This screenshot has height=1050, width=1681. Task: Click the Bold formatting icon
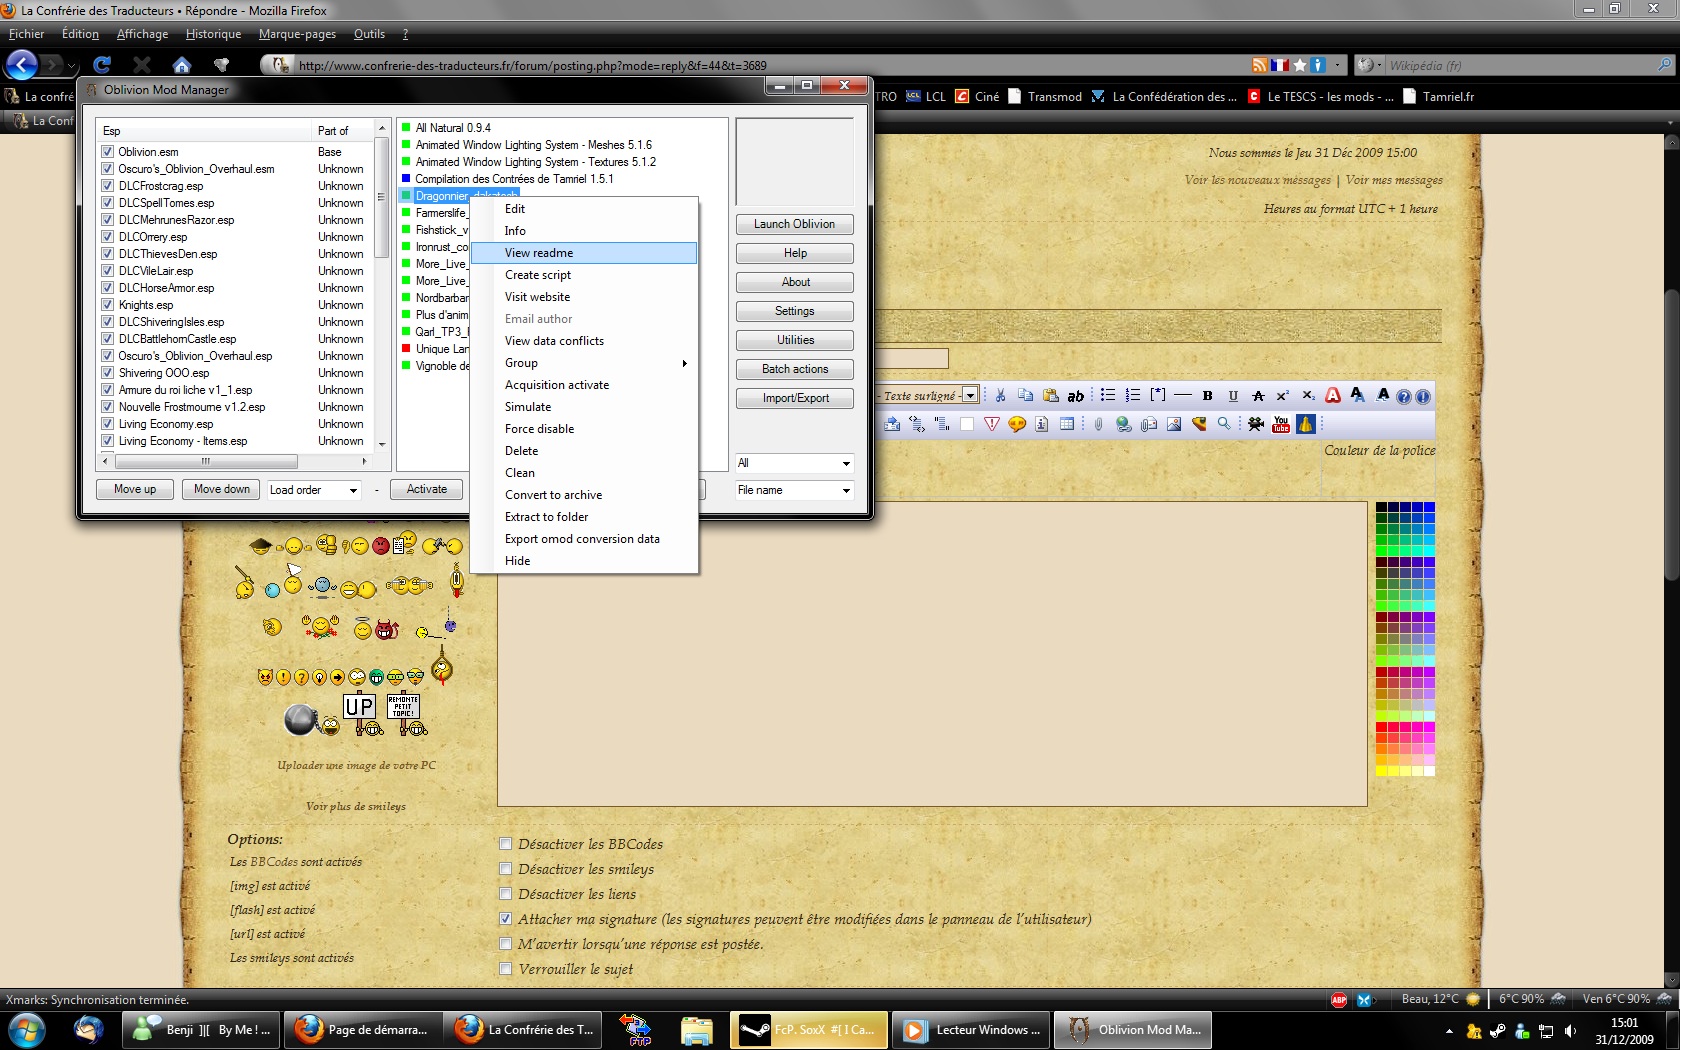click(1207, 396)
